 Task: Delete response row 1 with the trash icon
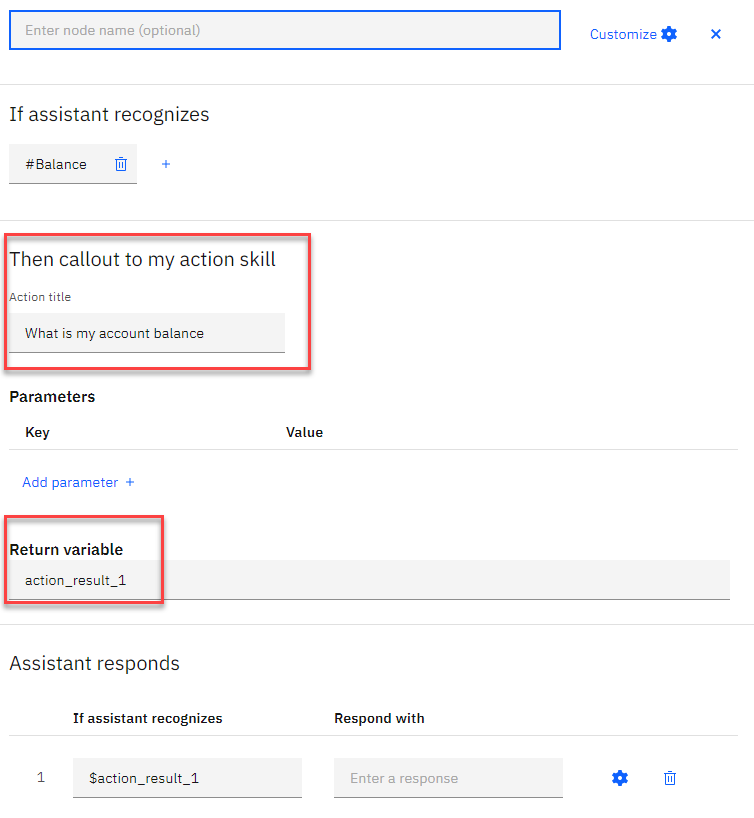coord(670,778)
